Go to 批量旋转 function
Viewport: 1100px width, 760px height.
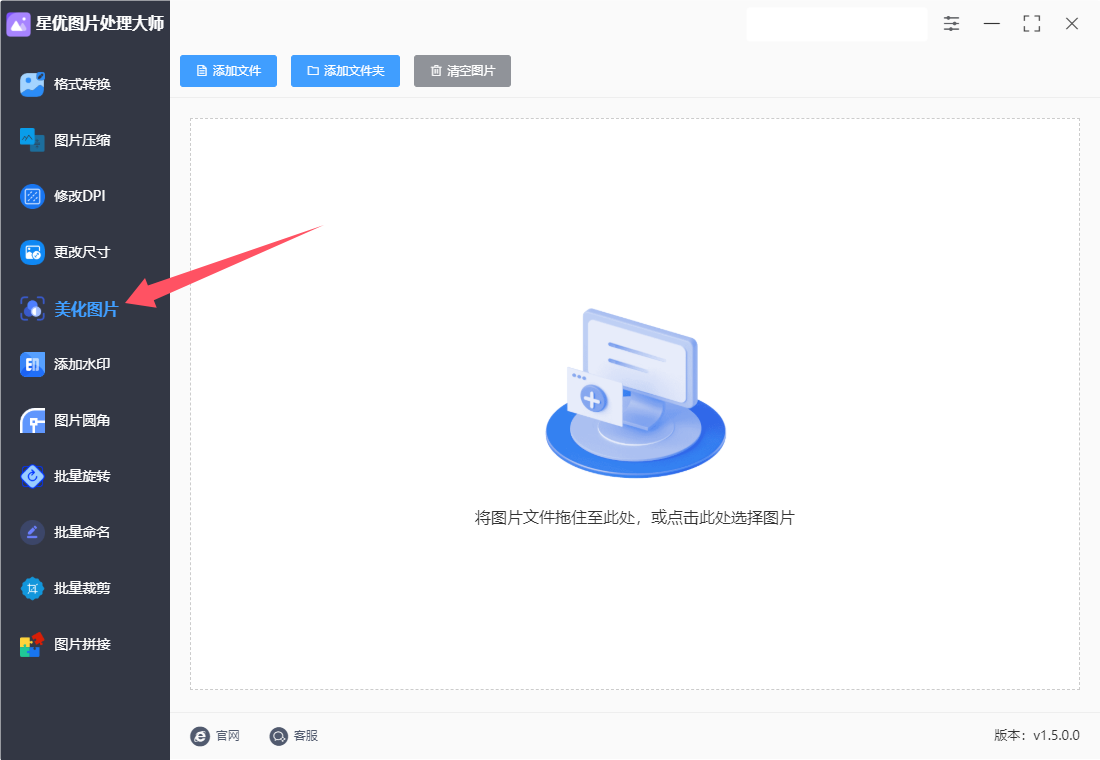click(82, 476)
